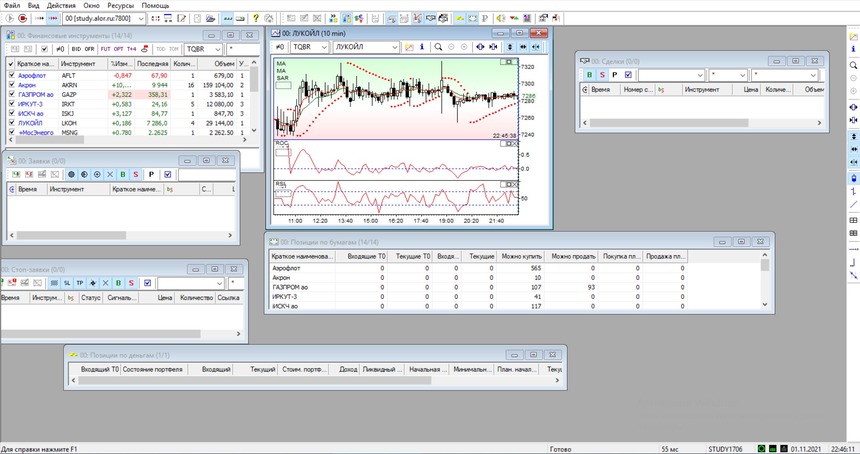Click the %Изм column header
The width and height of the screenshot is (860, 454).
pyautogui.click(x=121, y=64)
